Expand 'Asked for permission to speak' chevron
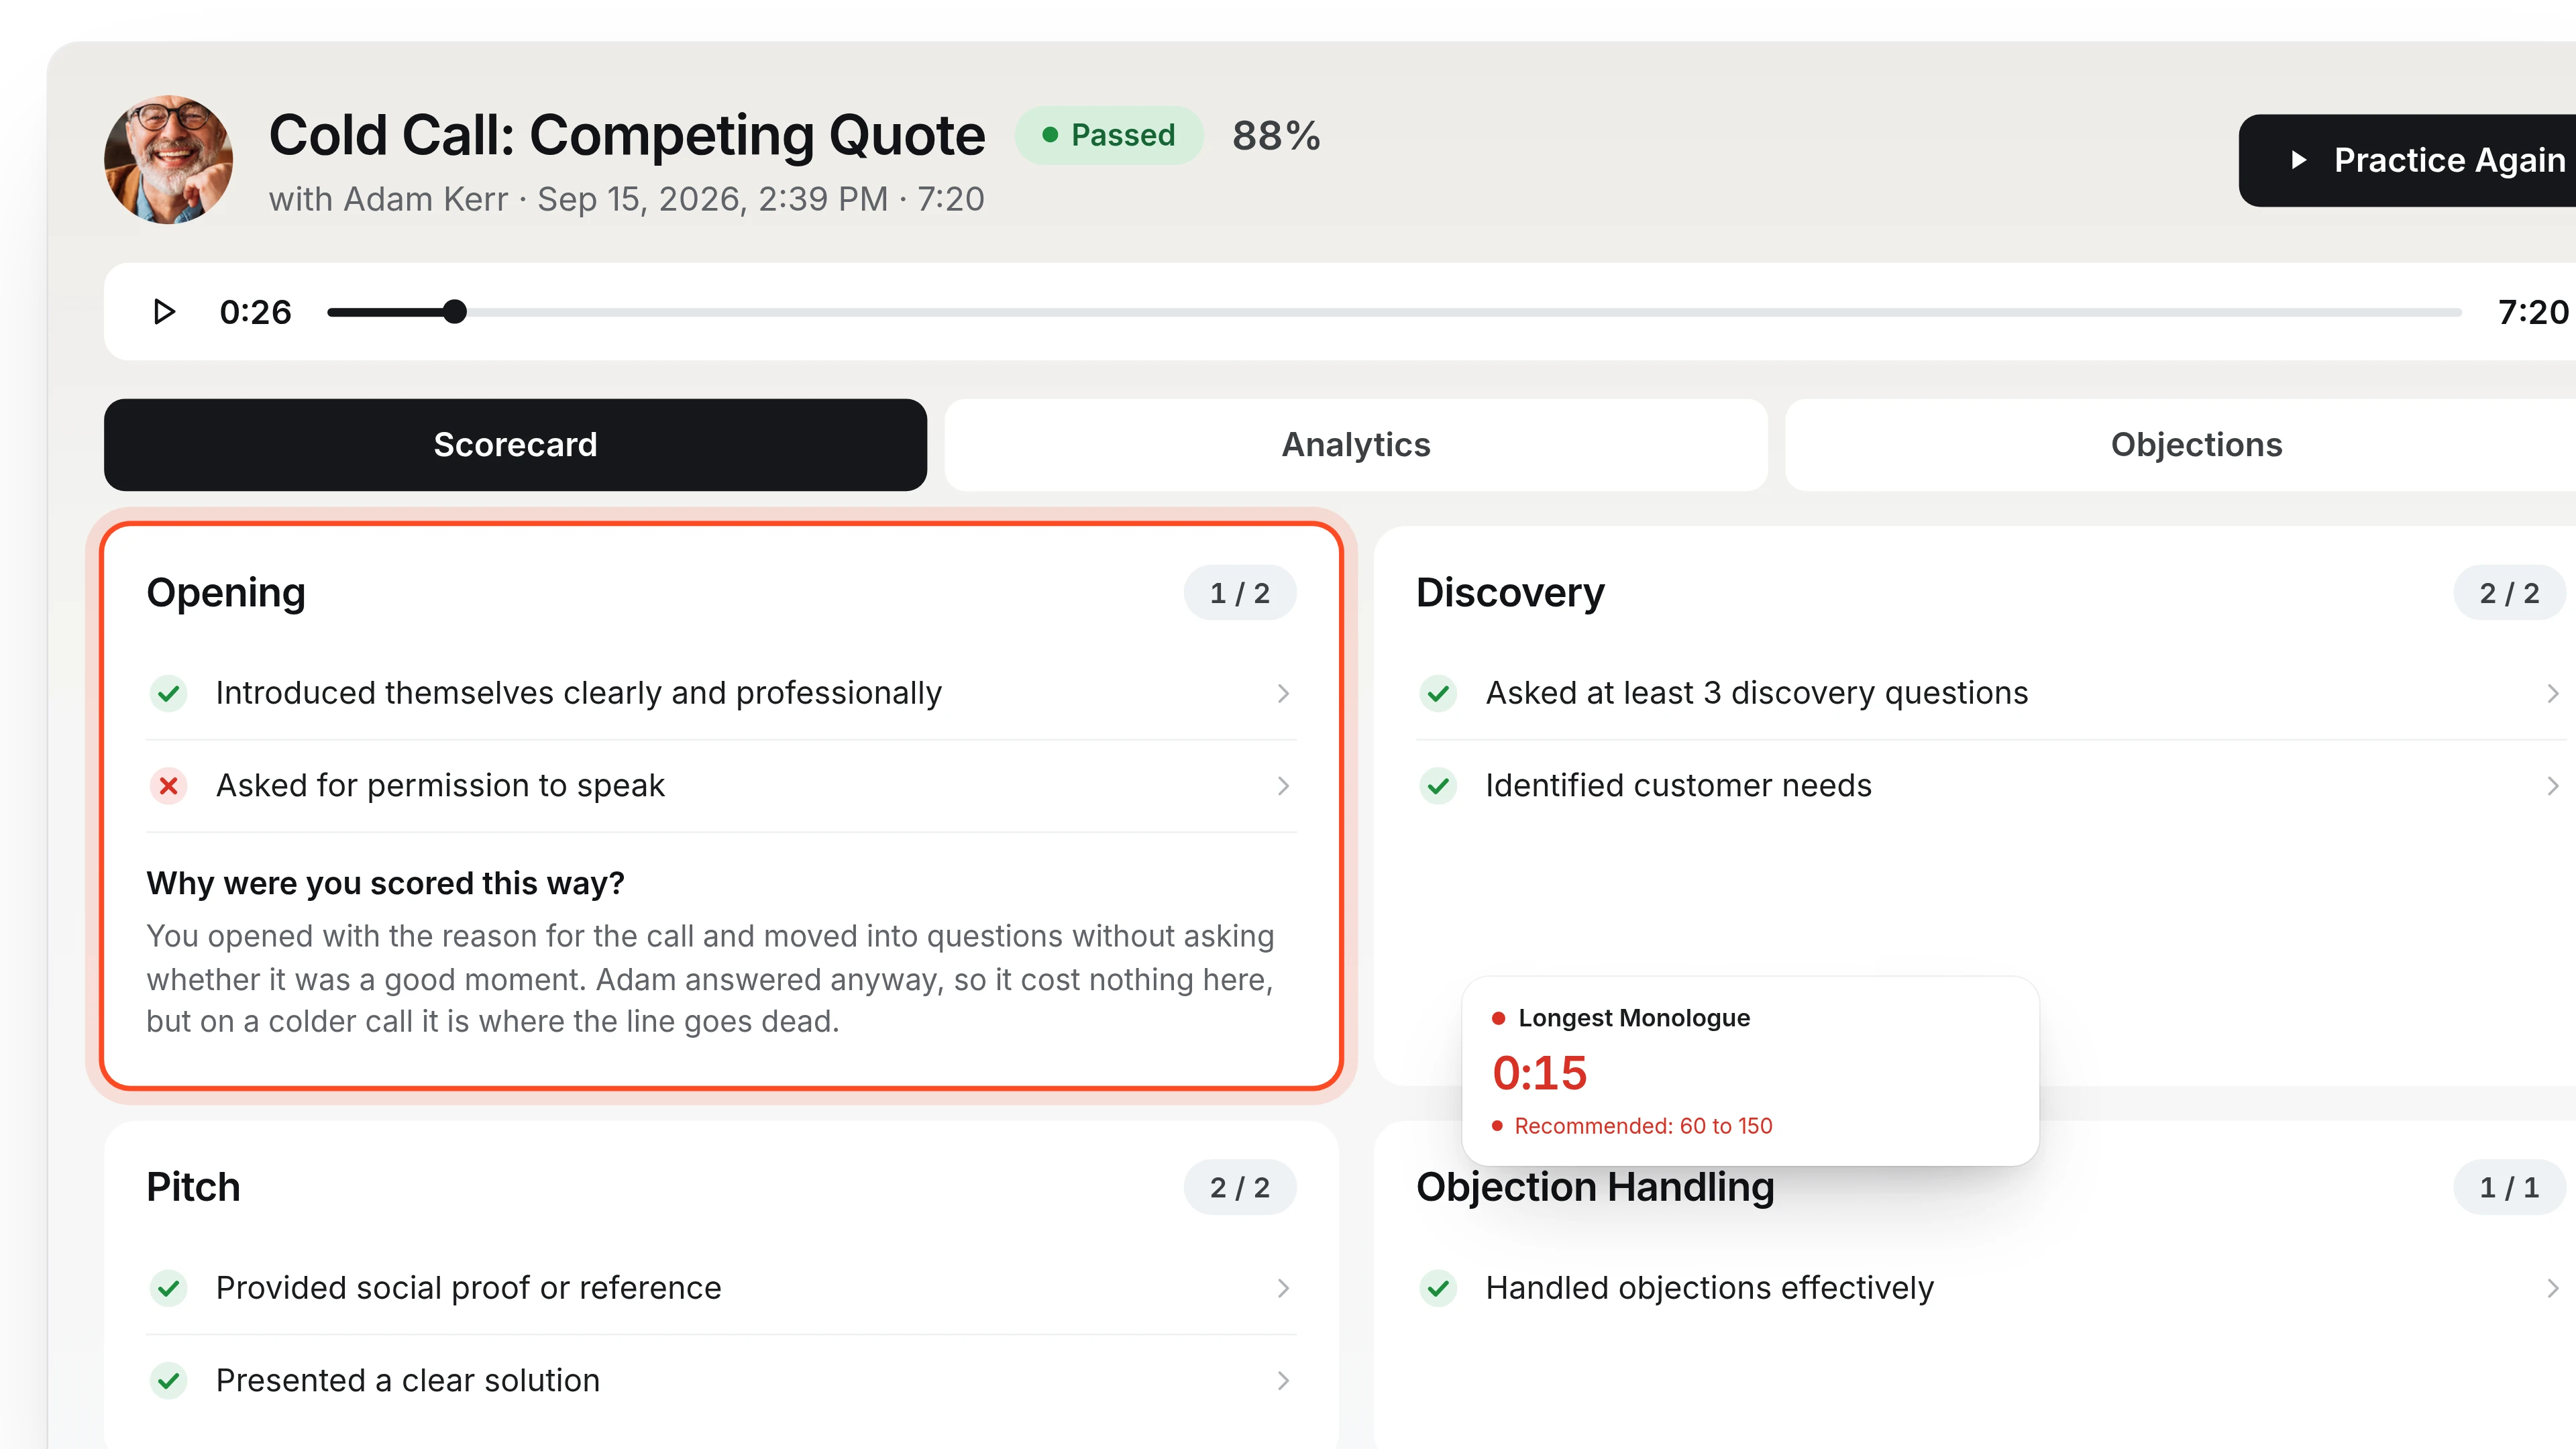Screen dimensions: 2576x1449 pos(1283,786)
